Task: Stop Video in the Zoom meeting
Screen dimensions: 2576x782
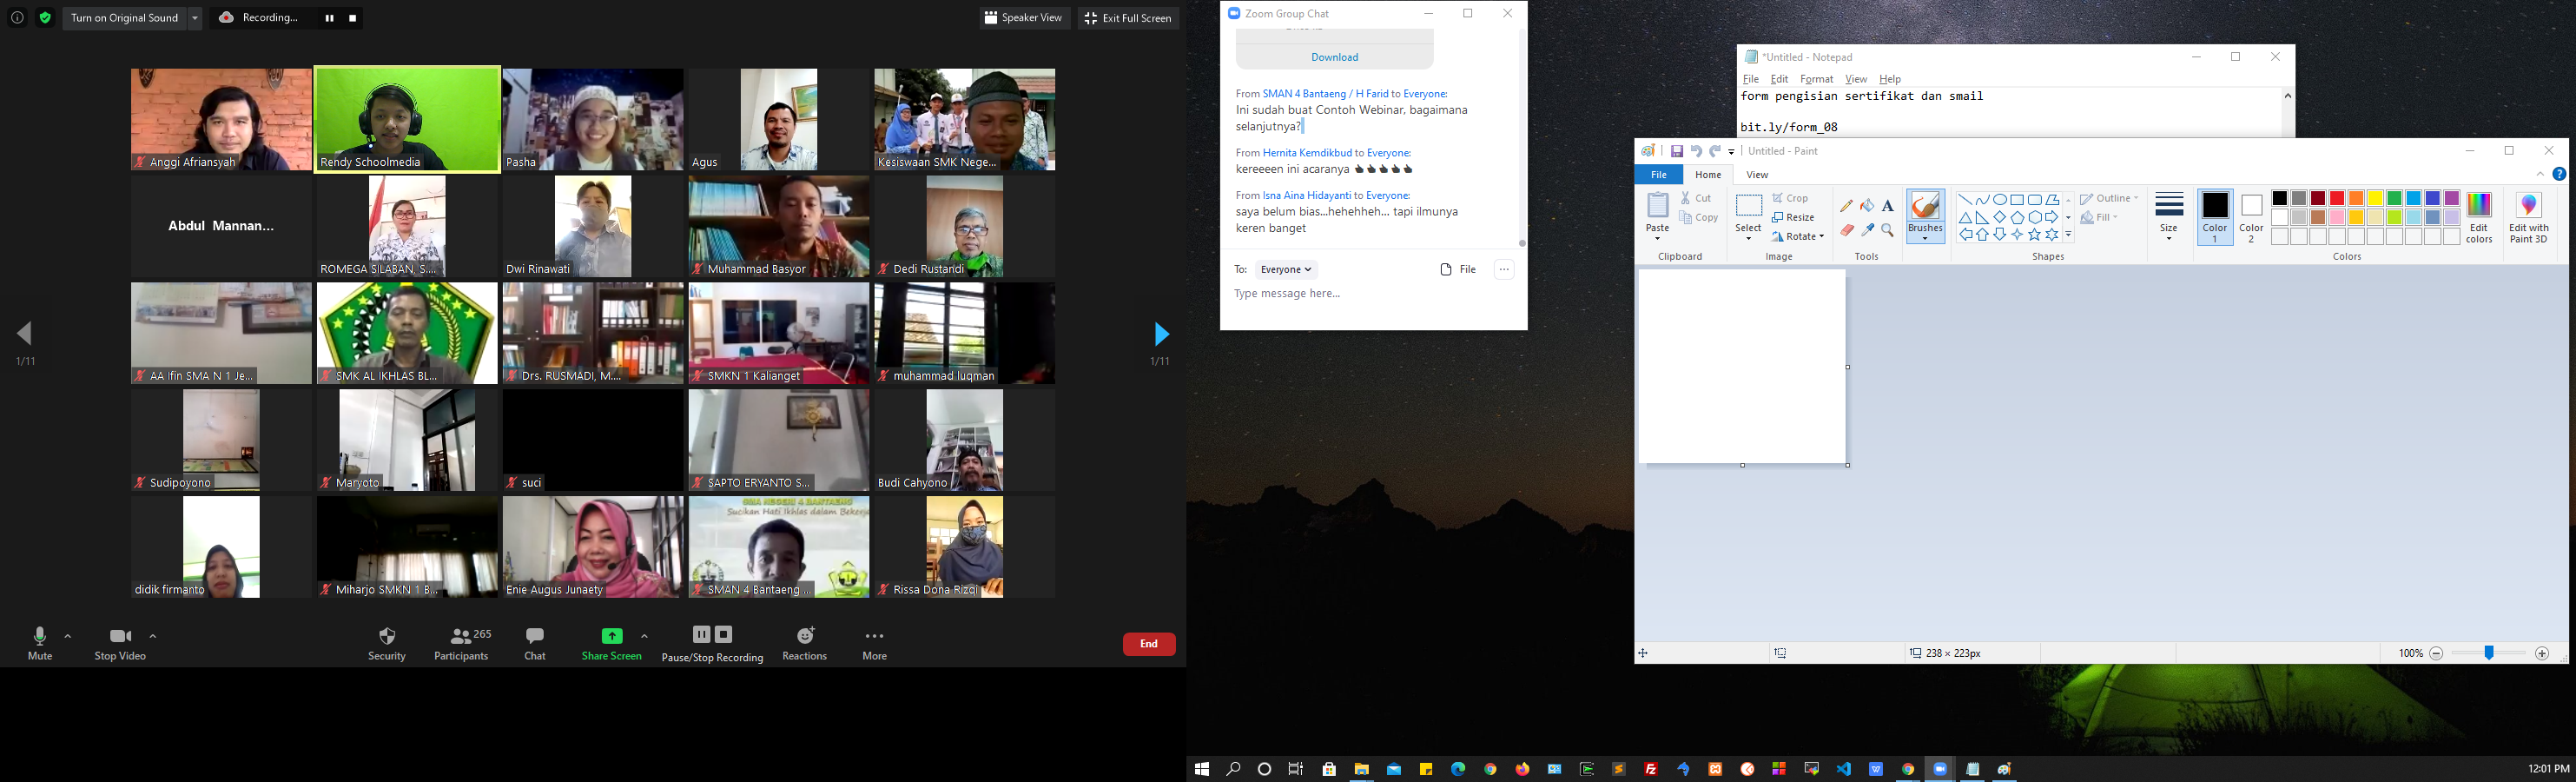Action: pyautogui.click(x=120, y=644)
